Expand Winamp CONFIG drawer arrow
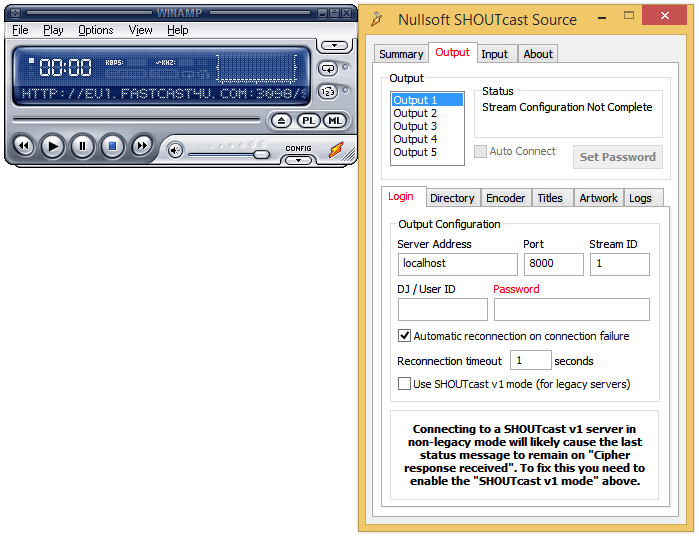 click(x=298, y=160)
